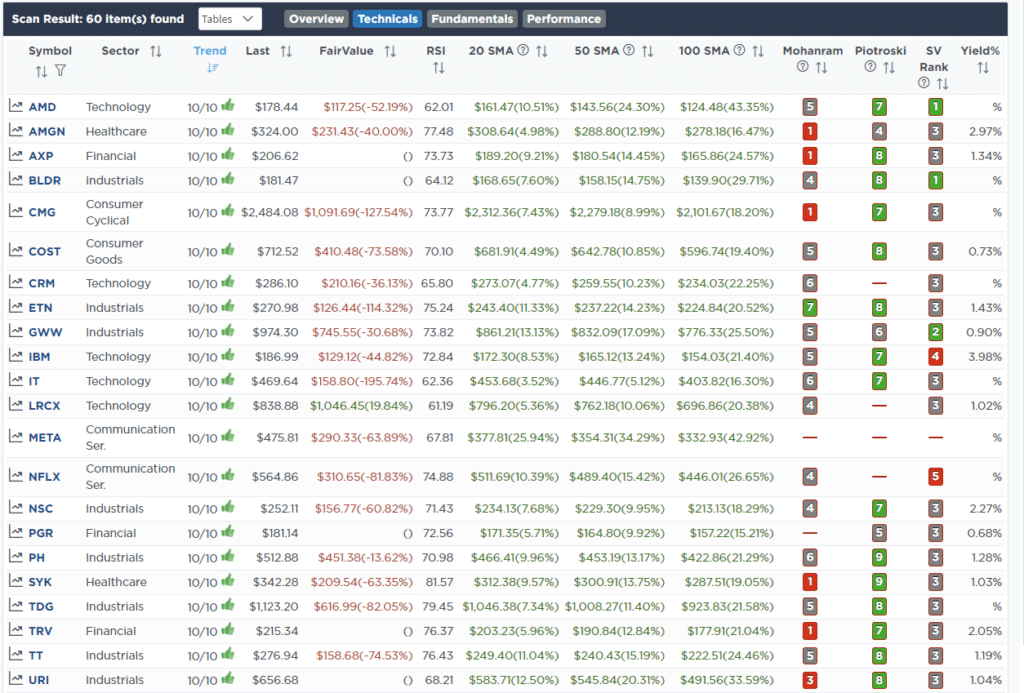The width and height of the screenshot is (1024, 693).
Task: Click AMD's green SV Rank badge 1
Action: pos(935,106)
